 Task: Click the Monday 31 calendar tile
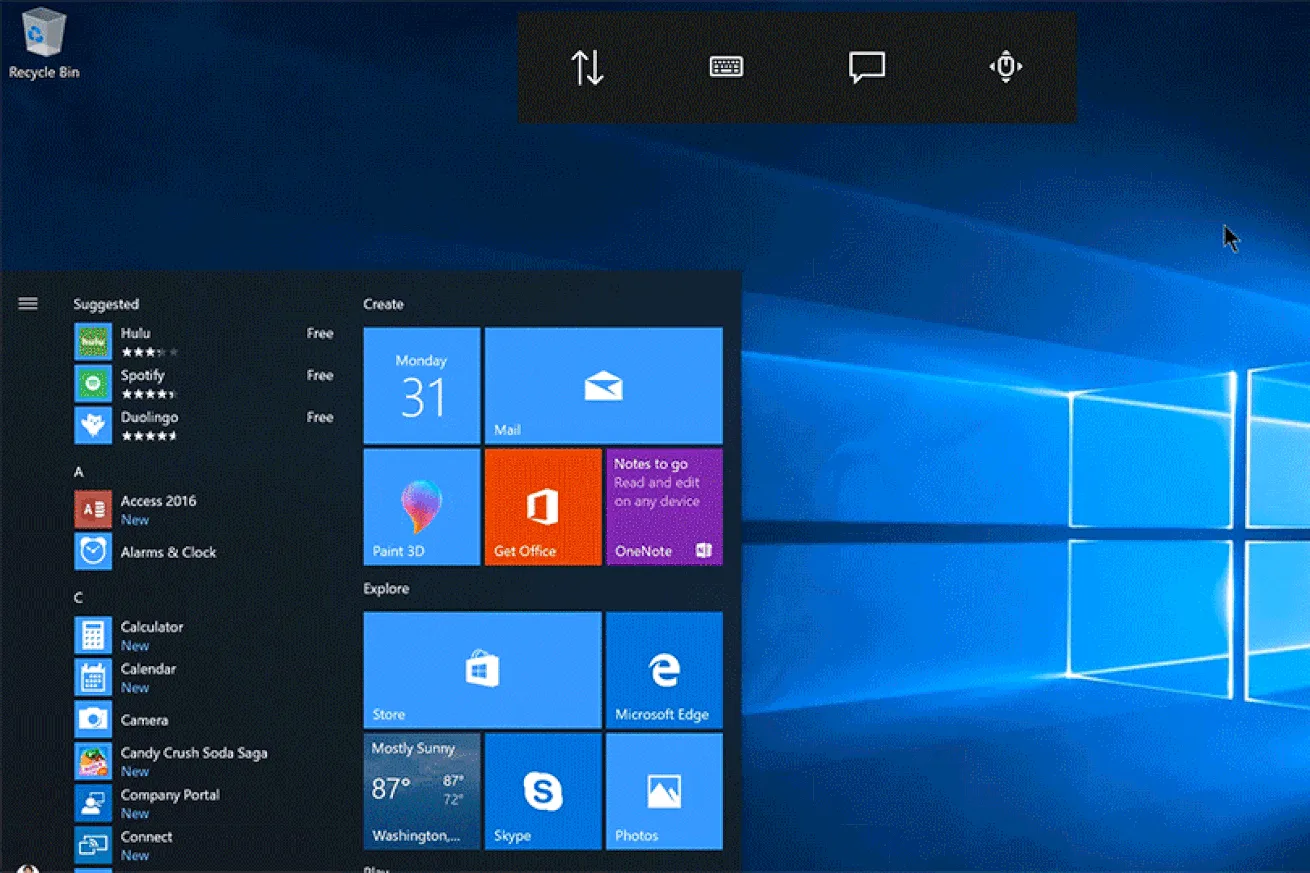pos(421,386)
